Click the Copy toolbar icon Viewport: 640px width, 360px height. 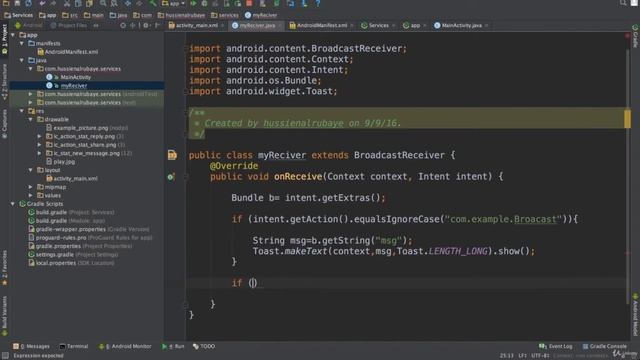point(78,3)
